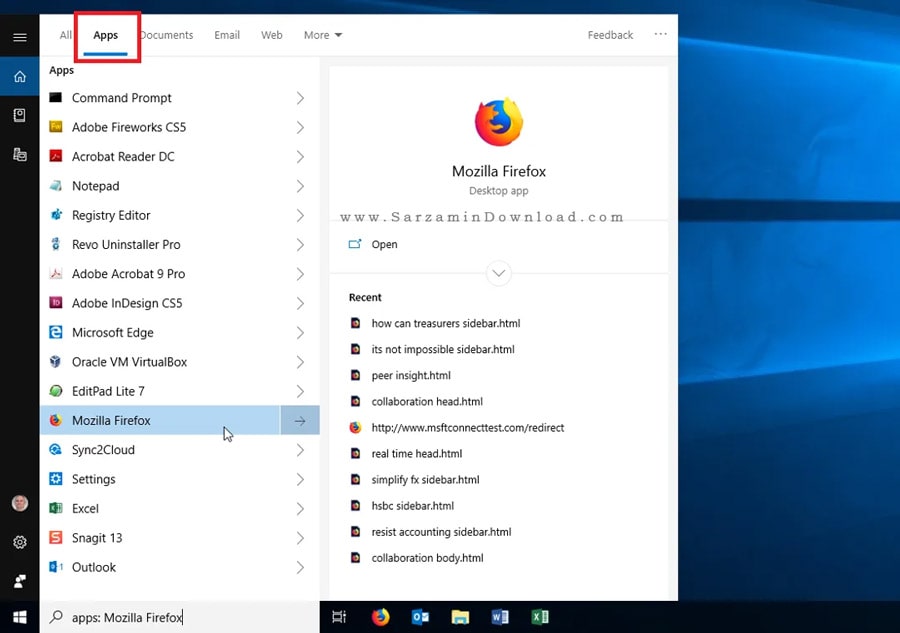Screen dimensions: 900x633
Task: Click the Oracle VM VirtualBox icon
Action: click(56, 362)
